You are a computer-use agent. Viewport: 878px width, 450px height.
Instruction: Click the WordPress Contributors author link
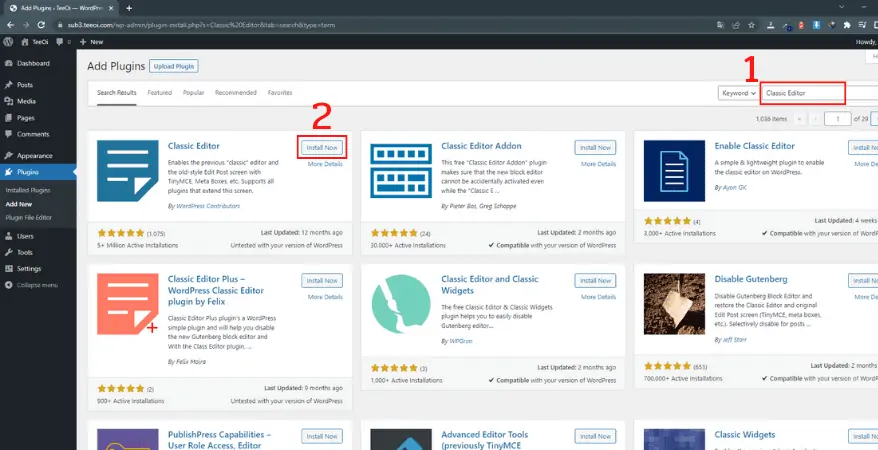[x=208, y=206]
